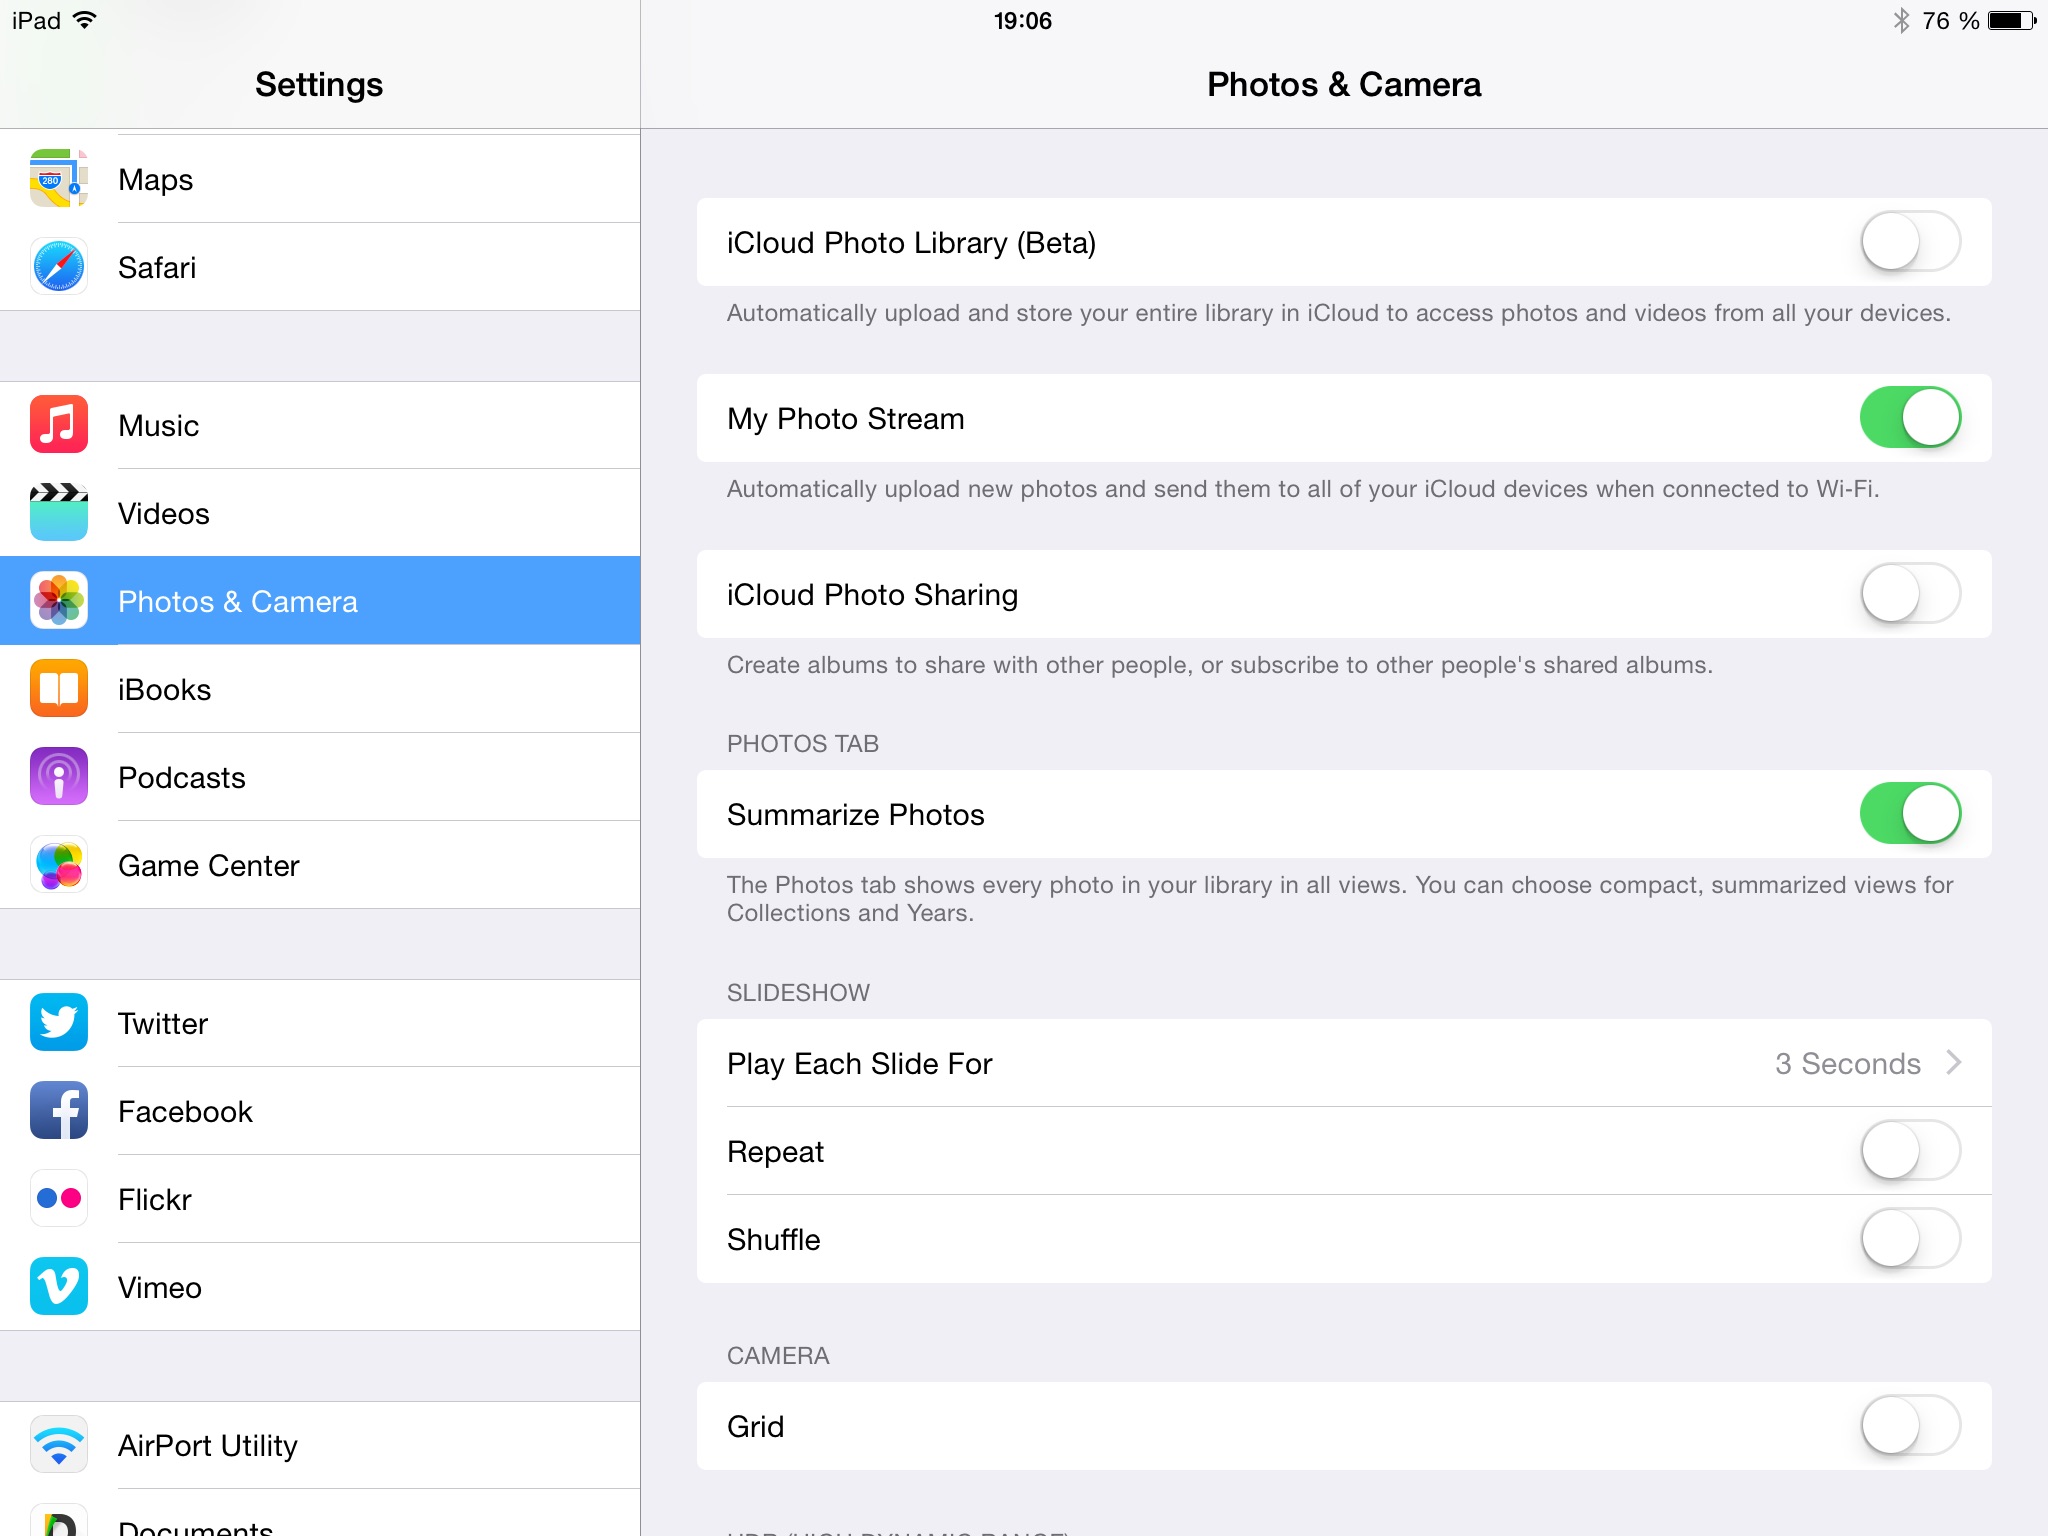Select the Music note icon

click(59, 425)
